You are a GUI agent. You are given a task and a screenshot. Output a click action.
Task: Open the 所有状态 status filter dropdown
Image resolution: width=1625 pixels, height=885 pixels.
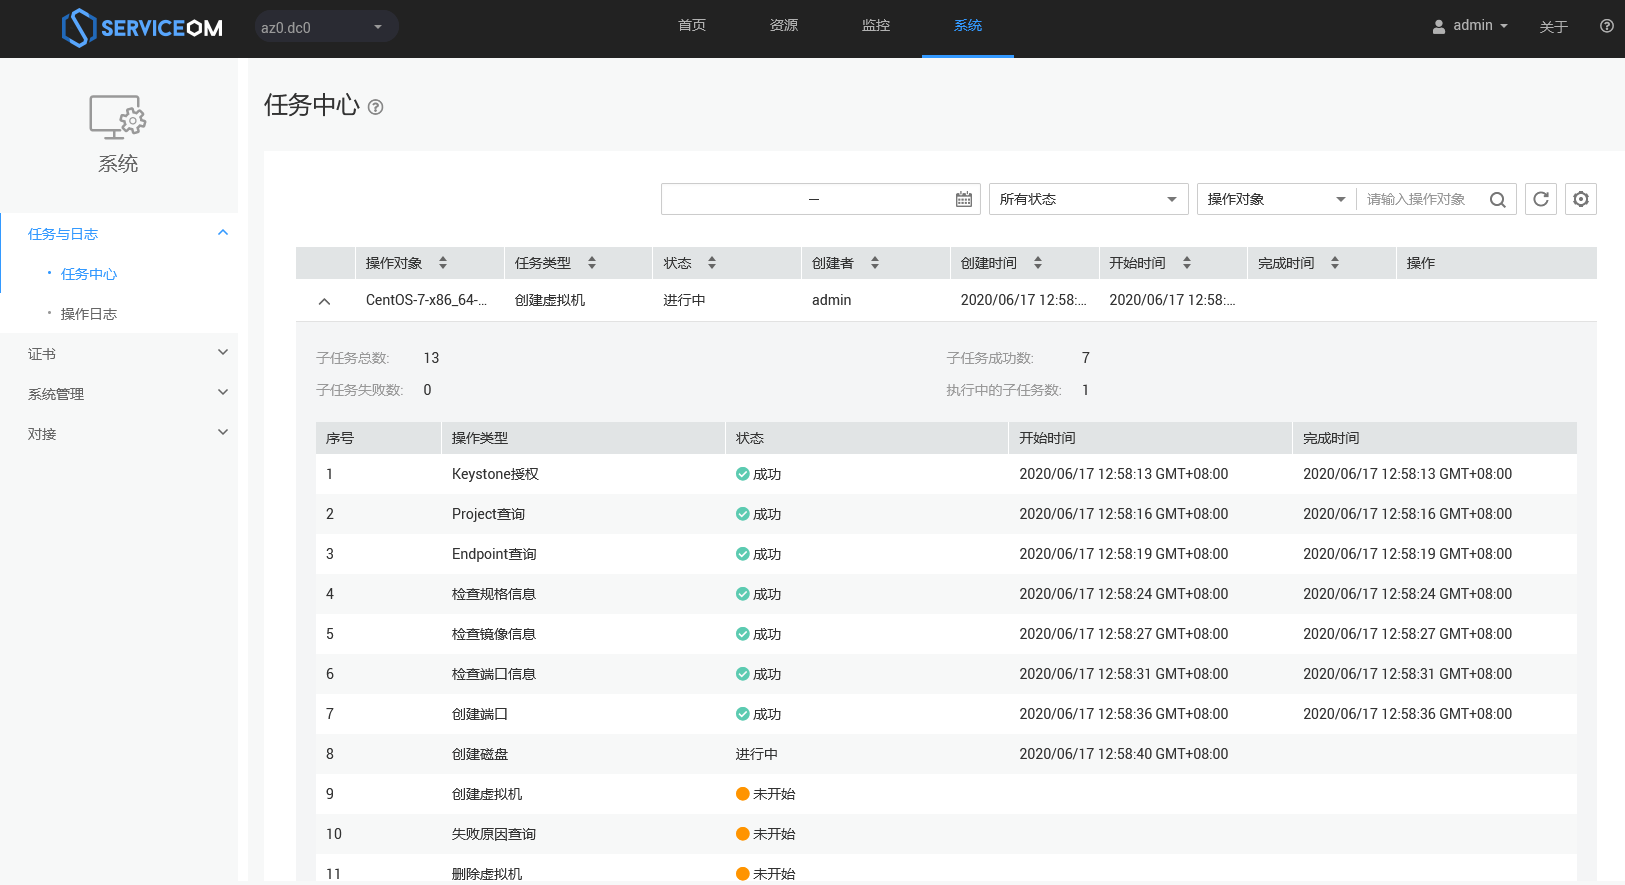tap(1089, 199)
